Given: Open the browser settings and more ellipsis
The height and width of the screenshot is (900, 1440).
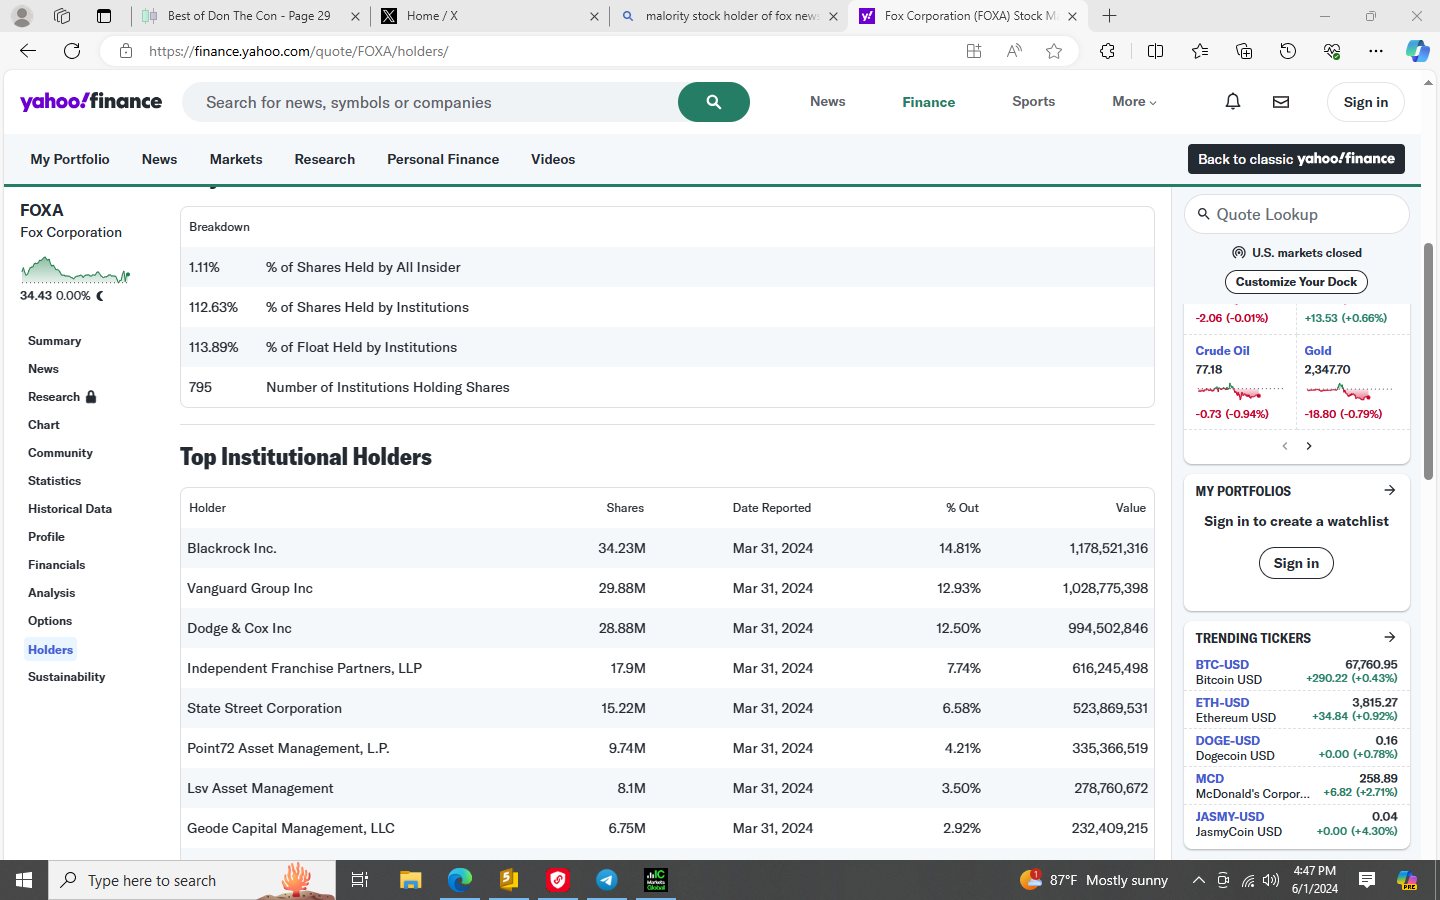Looking at the screenshot, I should [x=1376, y=51].
